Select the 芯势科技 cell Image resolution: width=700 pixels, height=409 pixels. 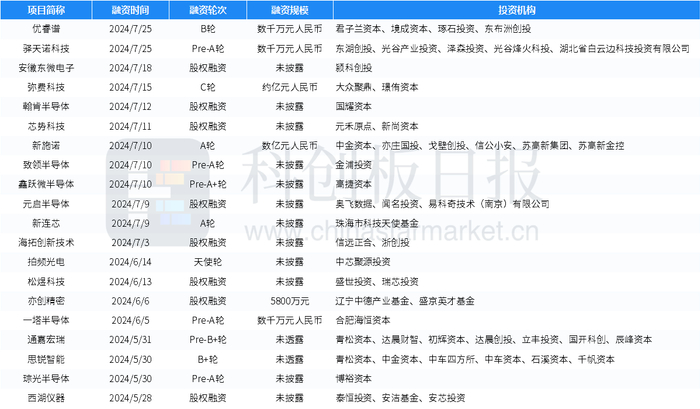pyautogui.click(x=46, y=126)
